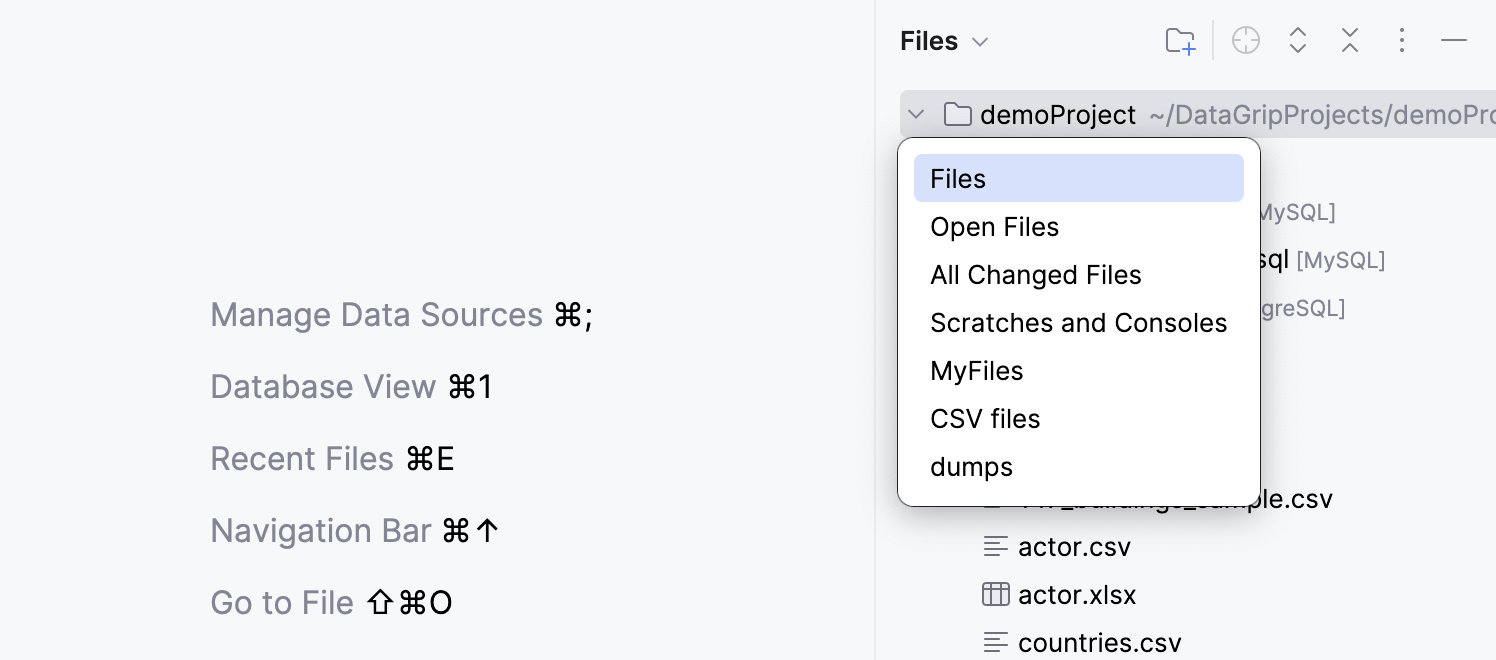The width and height of the screenshot is (1496, 660).
Task: Choose Scratches and Consoles in the menu
Action: click(x=1078, y=322)
